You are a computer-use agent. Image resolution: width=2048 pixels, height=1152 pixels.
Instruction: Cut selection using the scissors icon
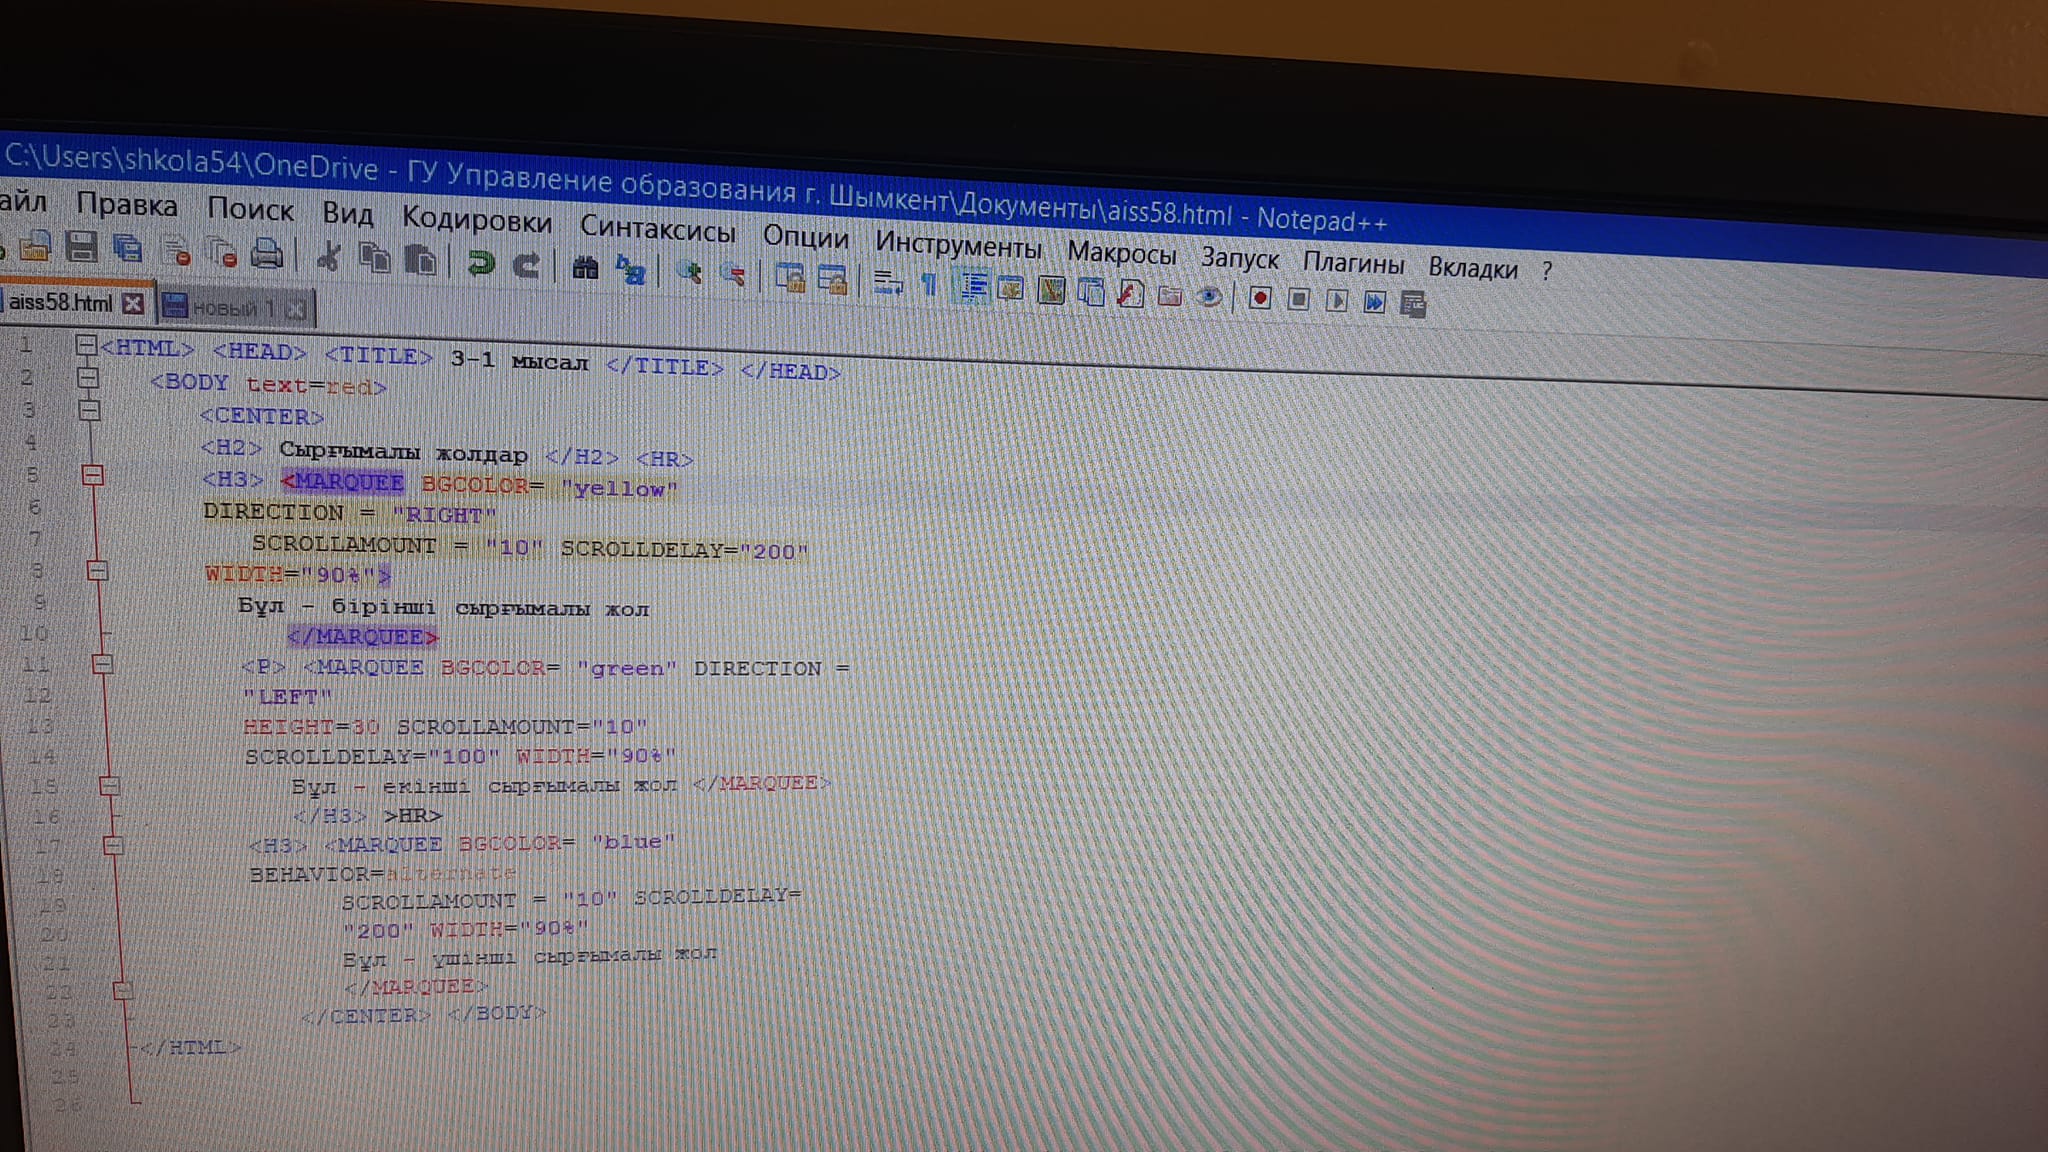pyautogui.click(x=327, y=256)
